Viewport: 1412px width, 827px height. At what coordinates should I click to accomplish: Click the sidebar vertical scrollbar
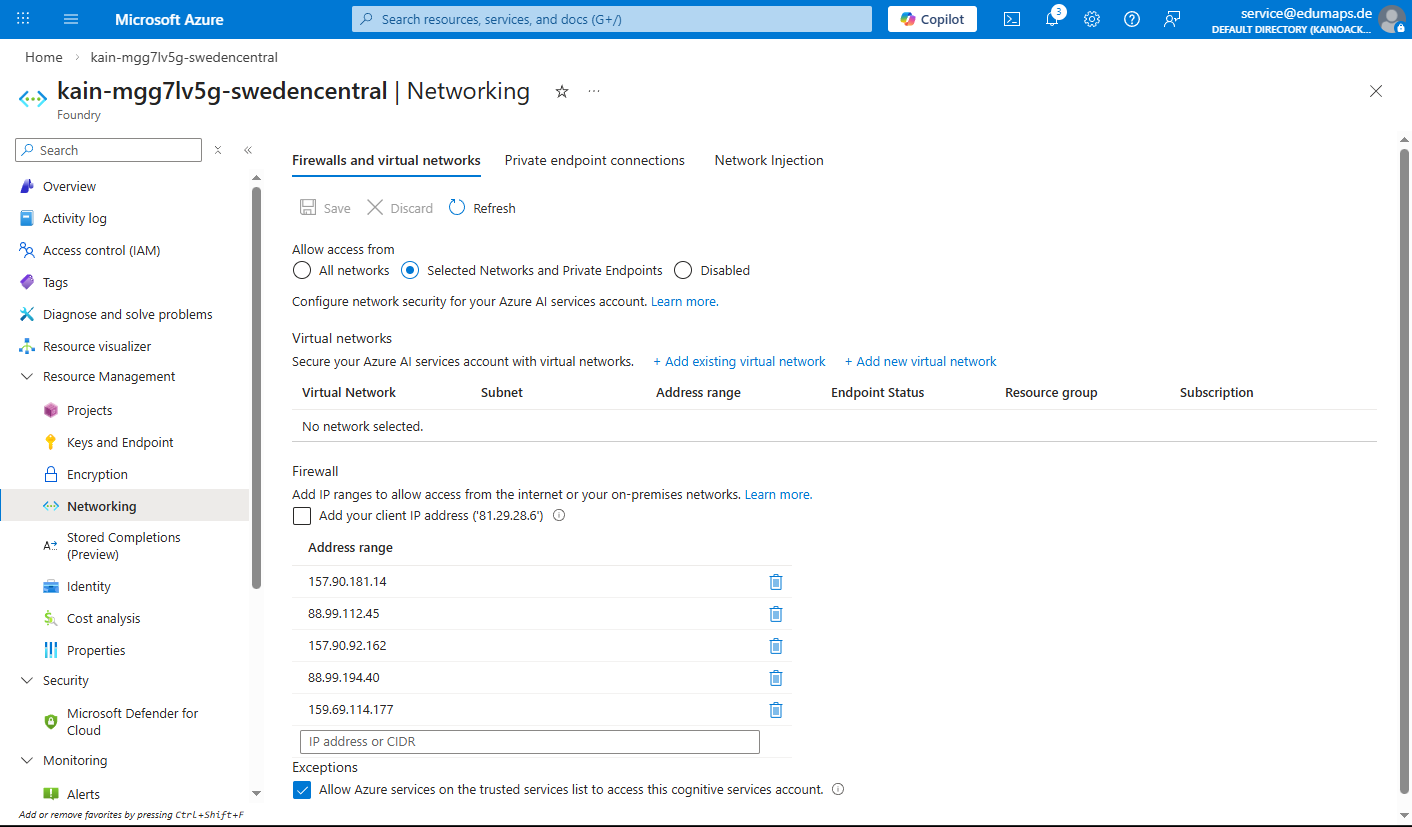(257, 388)
